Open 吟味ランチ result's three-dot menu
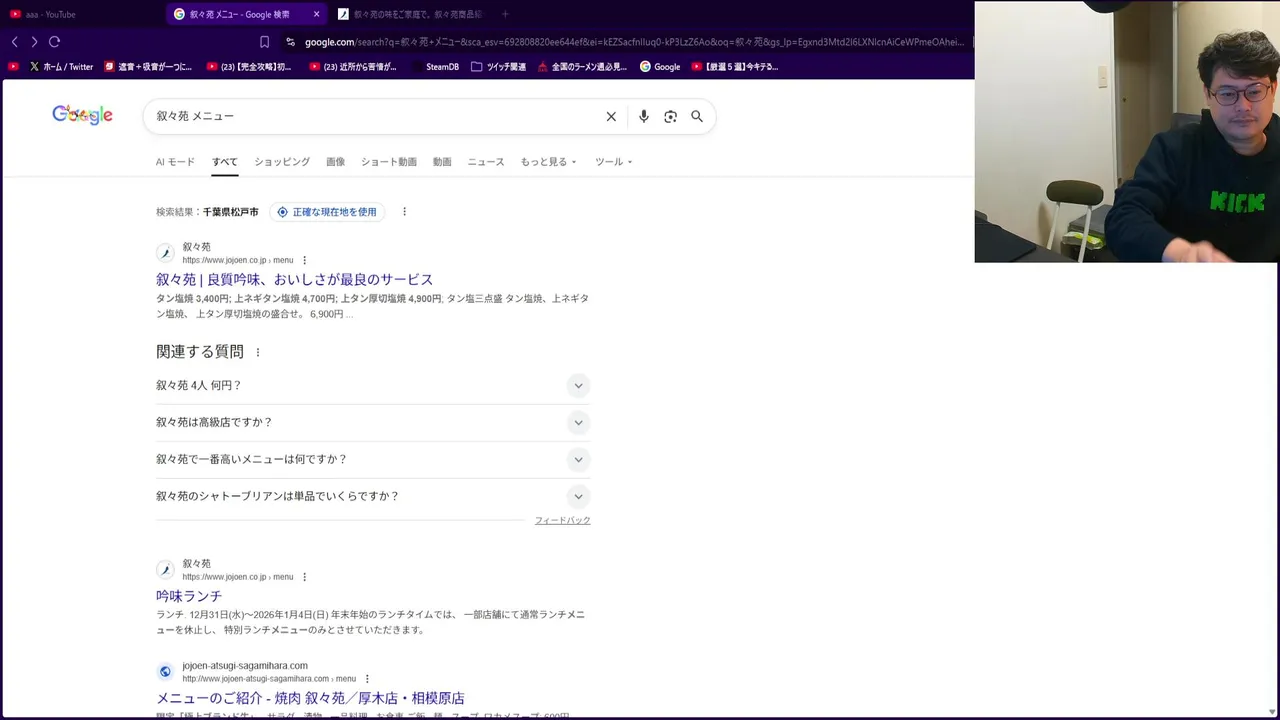Viewport: 1280px width, 720px height. point(305,577)
